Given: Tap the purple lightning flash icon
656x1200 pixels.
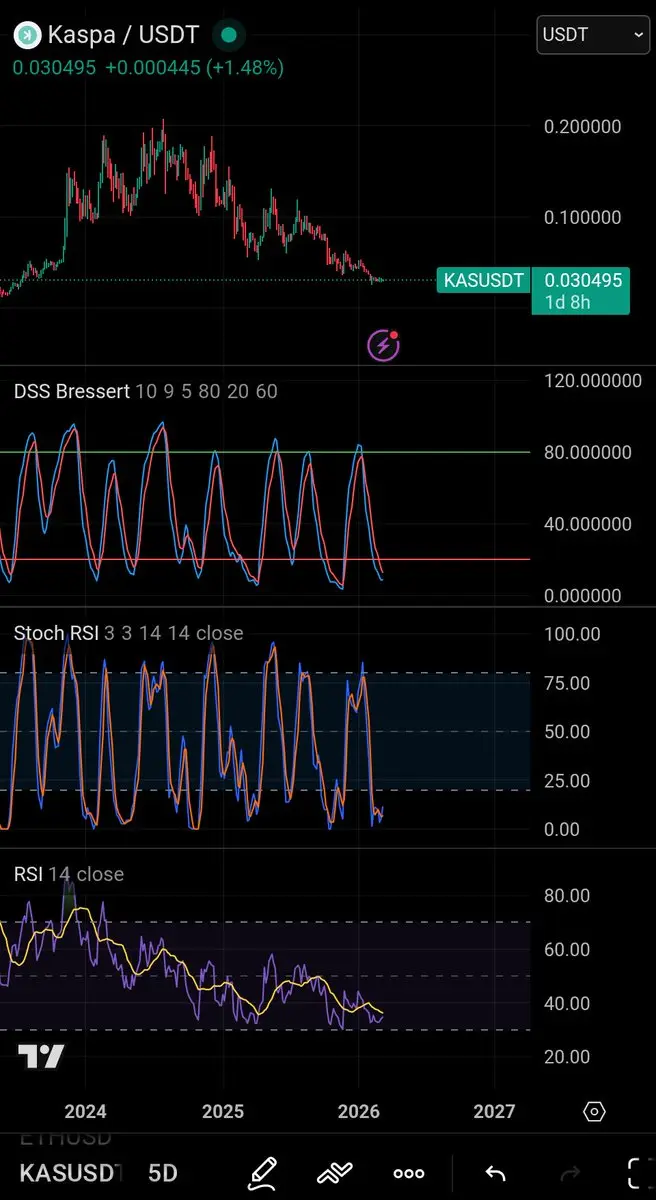Looking at the screenshot, I should [x=384, y=345].
